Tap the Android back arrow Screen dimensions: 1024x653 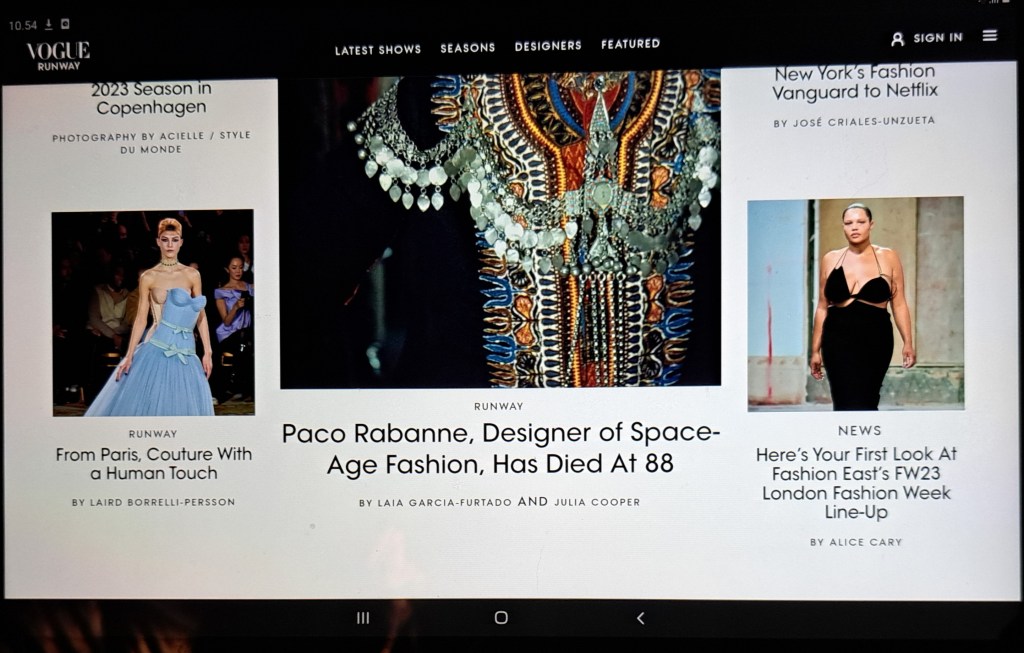click(640, 618)
